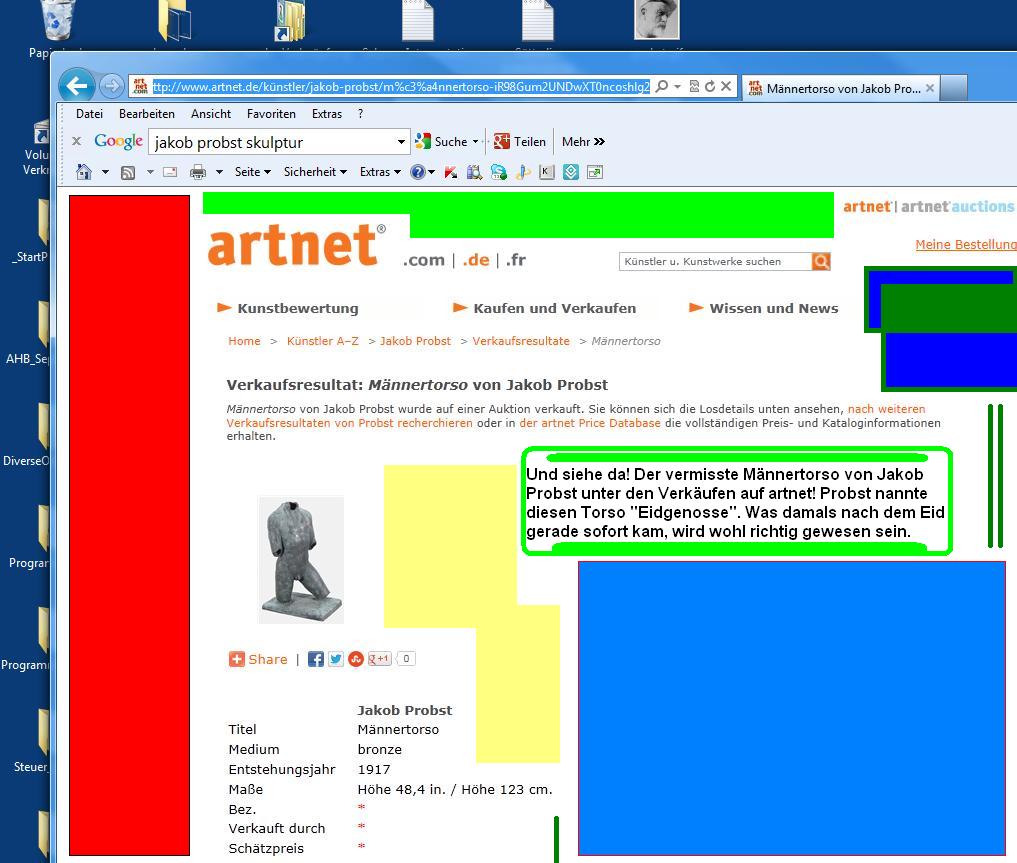Open the Papierkorb recycle bin on the desktop
Screen dimensions: 1017x863
(x=57, y=21)
